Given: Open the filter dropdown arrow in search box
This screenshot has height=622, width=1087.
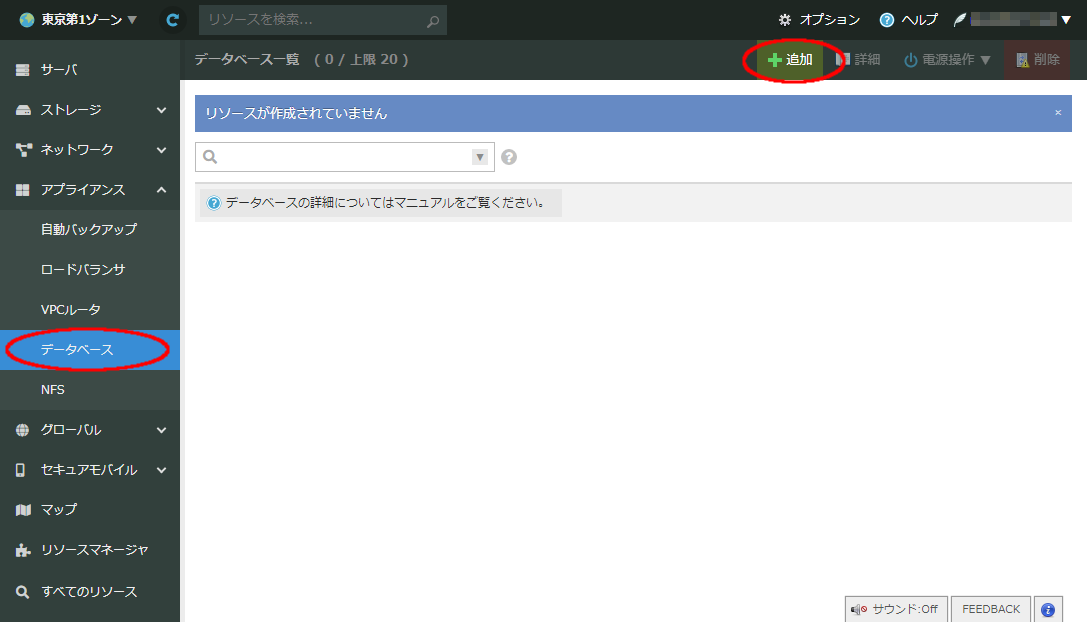Looking at the screenshot, I should point(479,157).
